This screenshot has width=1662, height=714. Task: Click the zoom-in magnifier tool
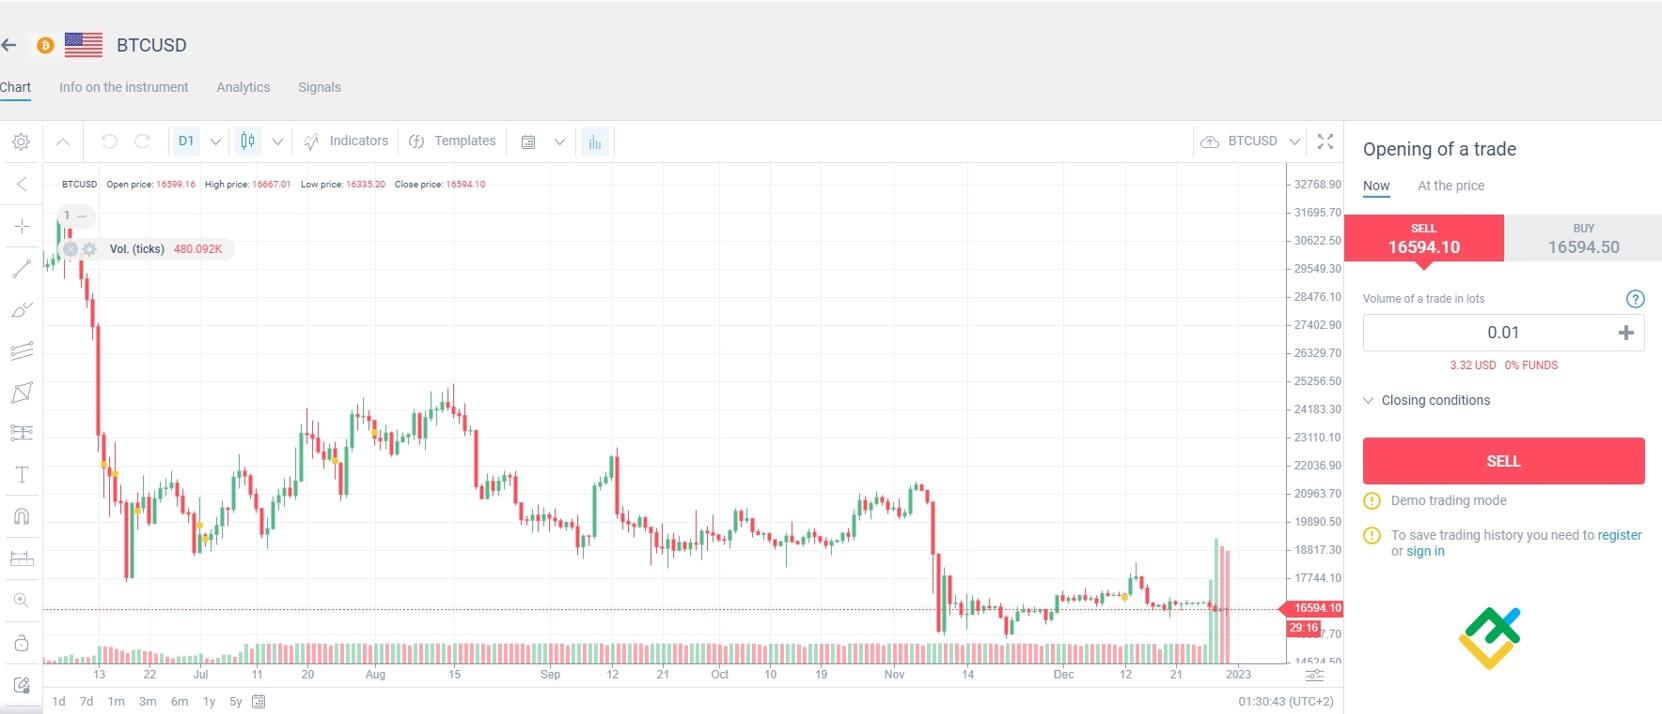click(x=21, y=600)
